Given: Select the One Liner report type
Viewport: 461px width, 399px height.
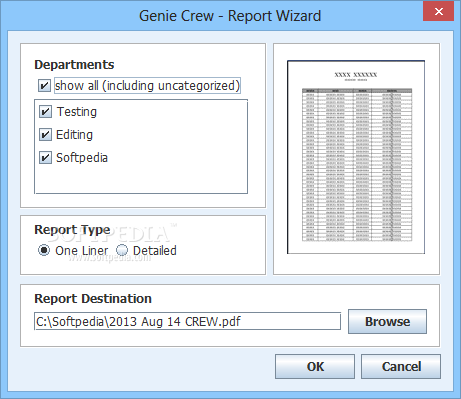Looking at the screenshot, I should (44, 250).
